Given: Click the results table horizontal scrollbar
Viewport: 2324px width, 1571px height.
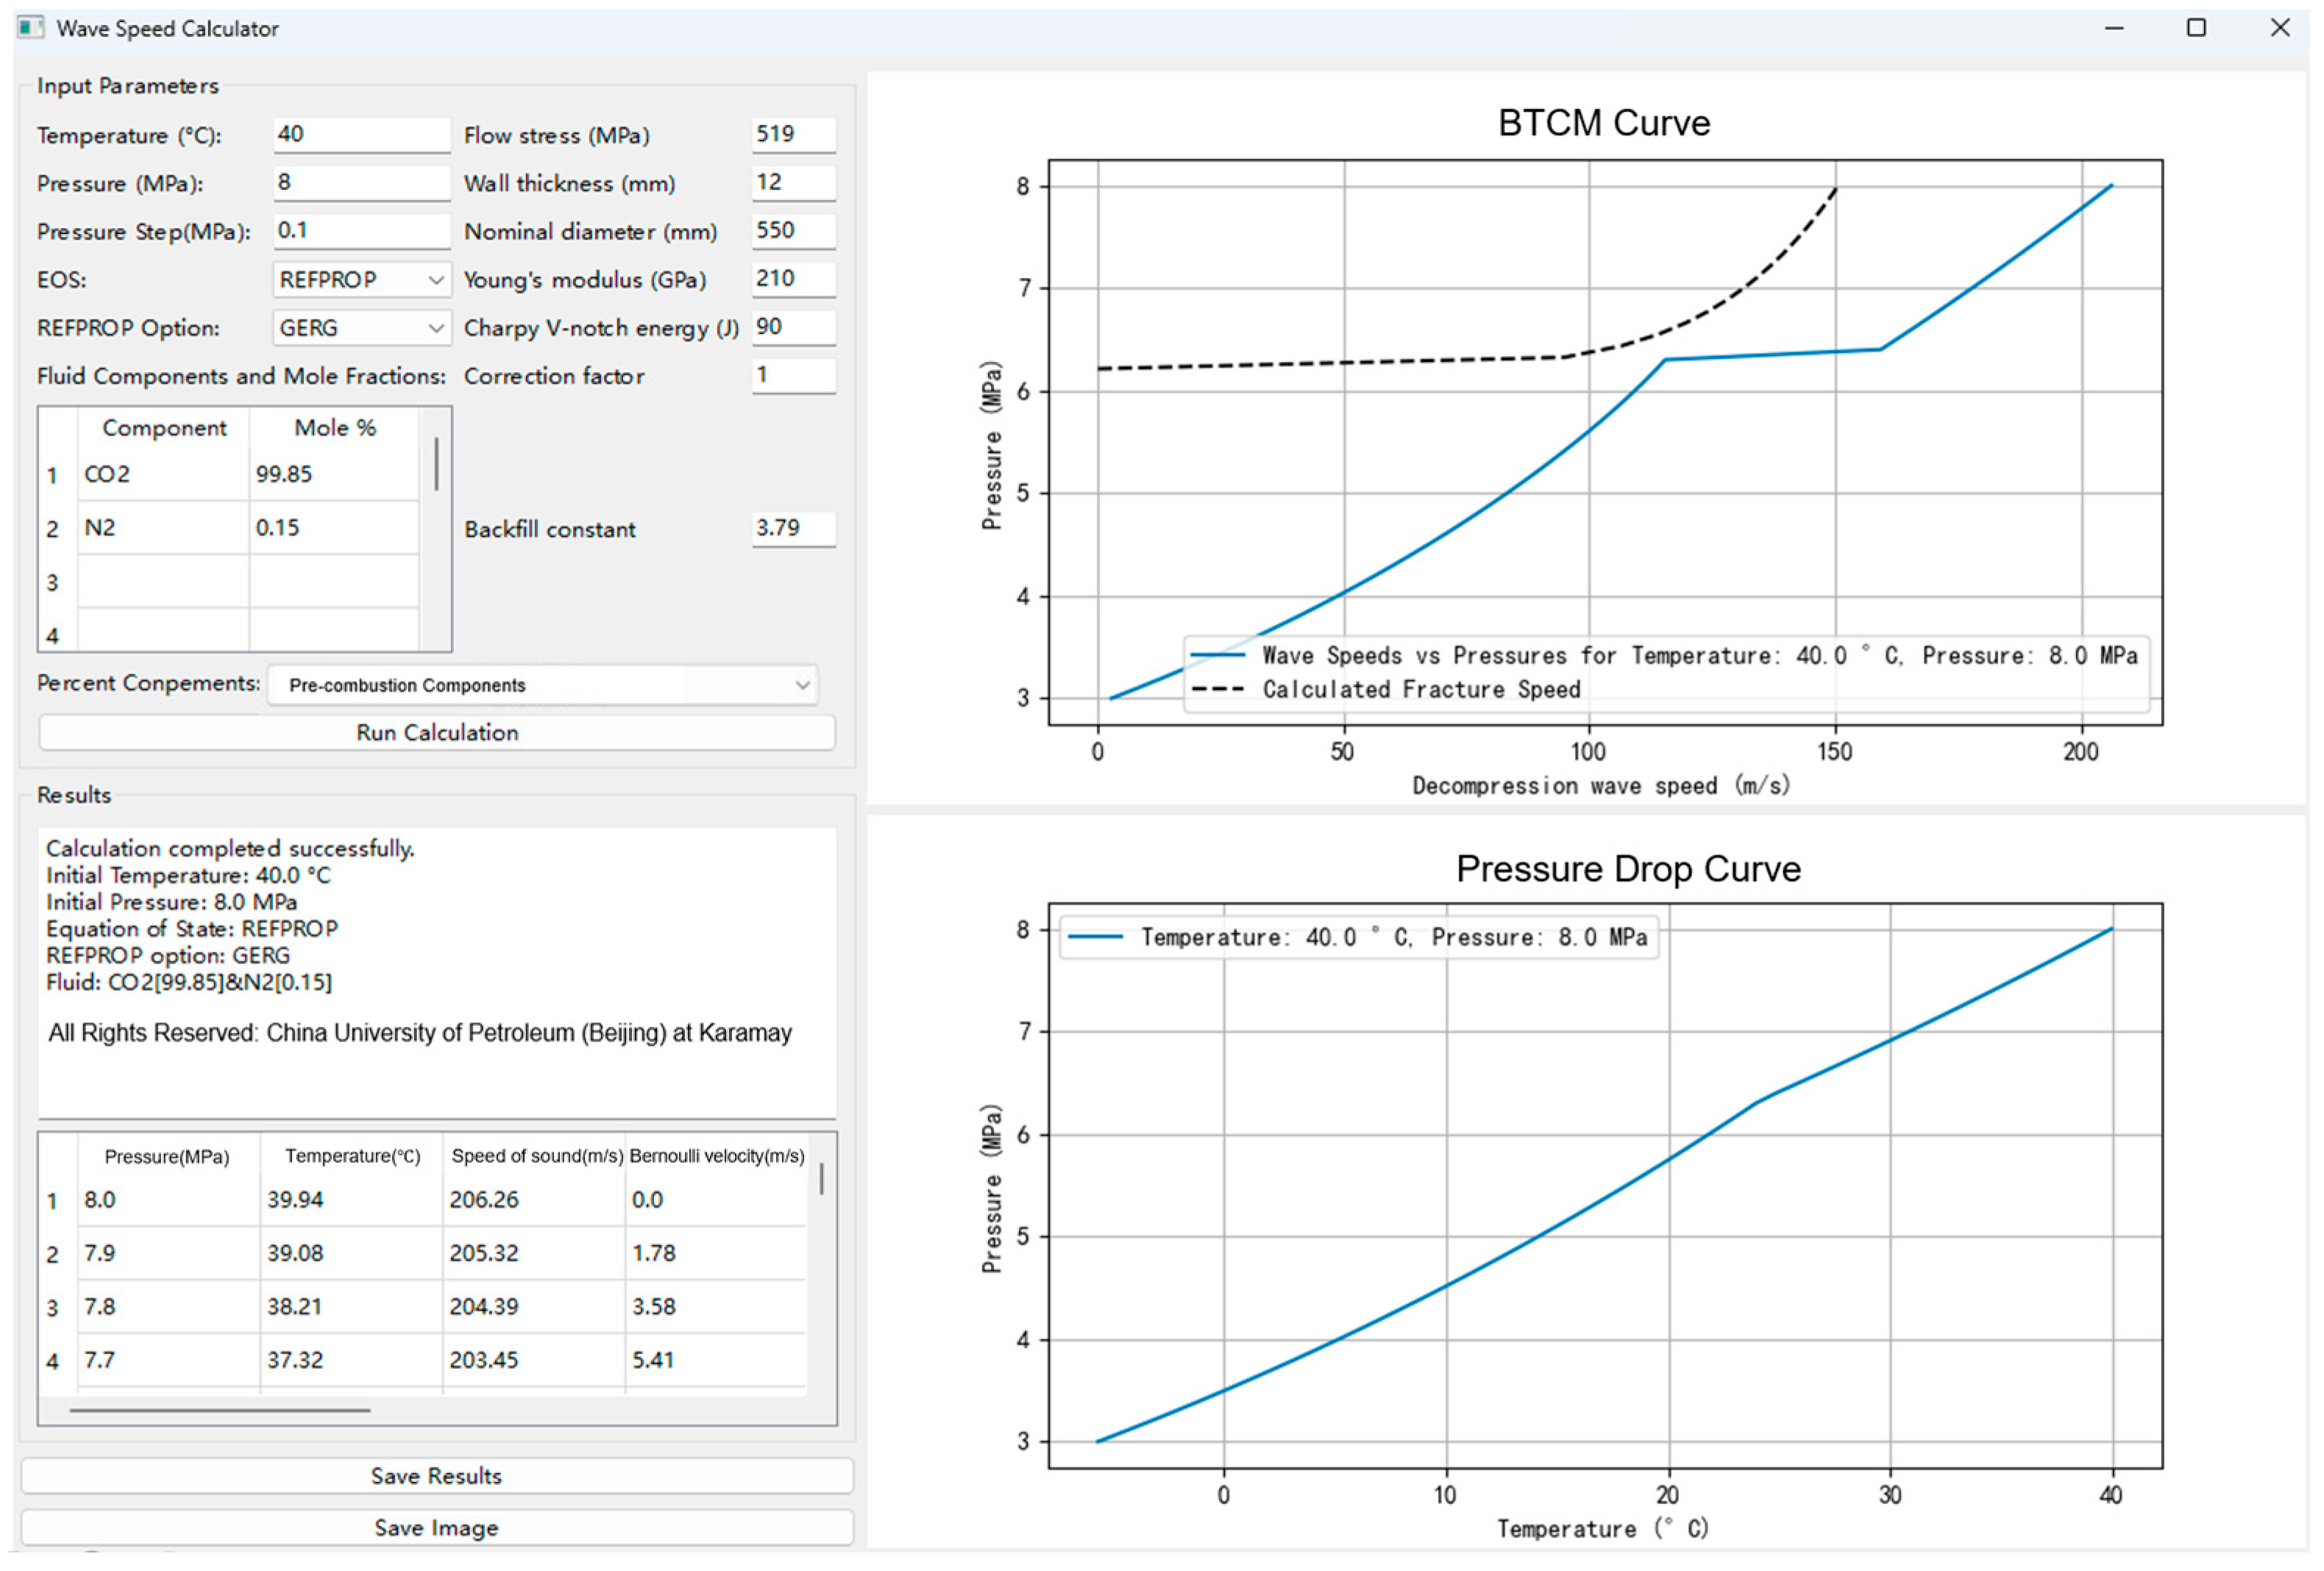Looking at the screenshot, I should 220,1410.
